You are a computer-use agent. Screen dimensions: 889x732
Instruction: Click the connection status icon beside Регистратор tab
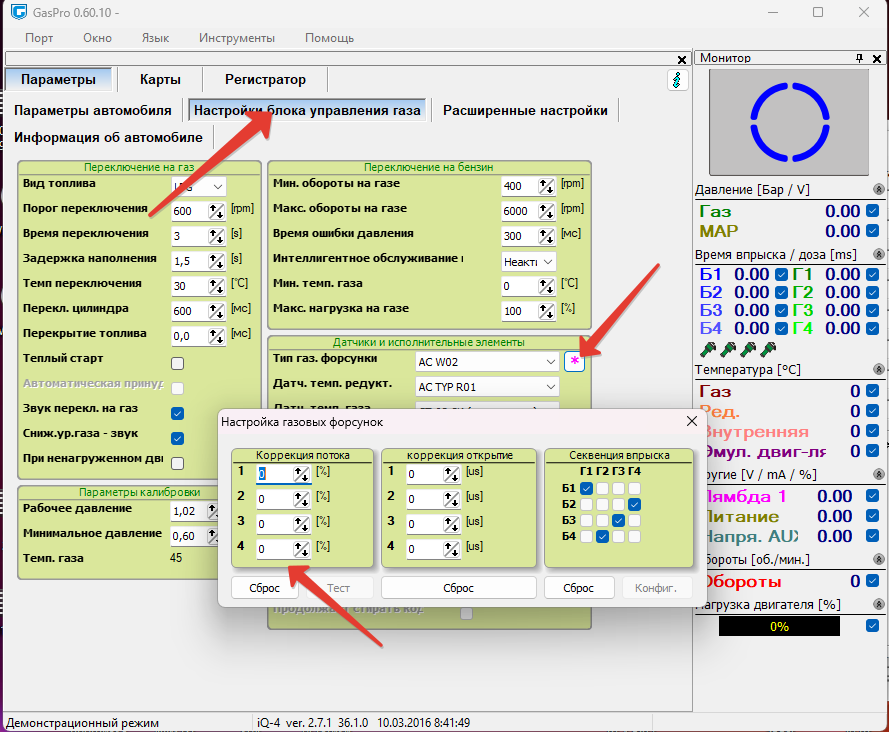[678, 80]
